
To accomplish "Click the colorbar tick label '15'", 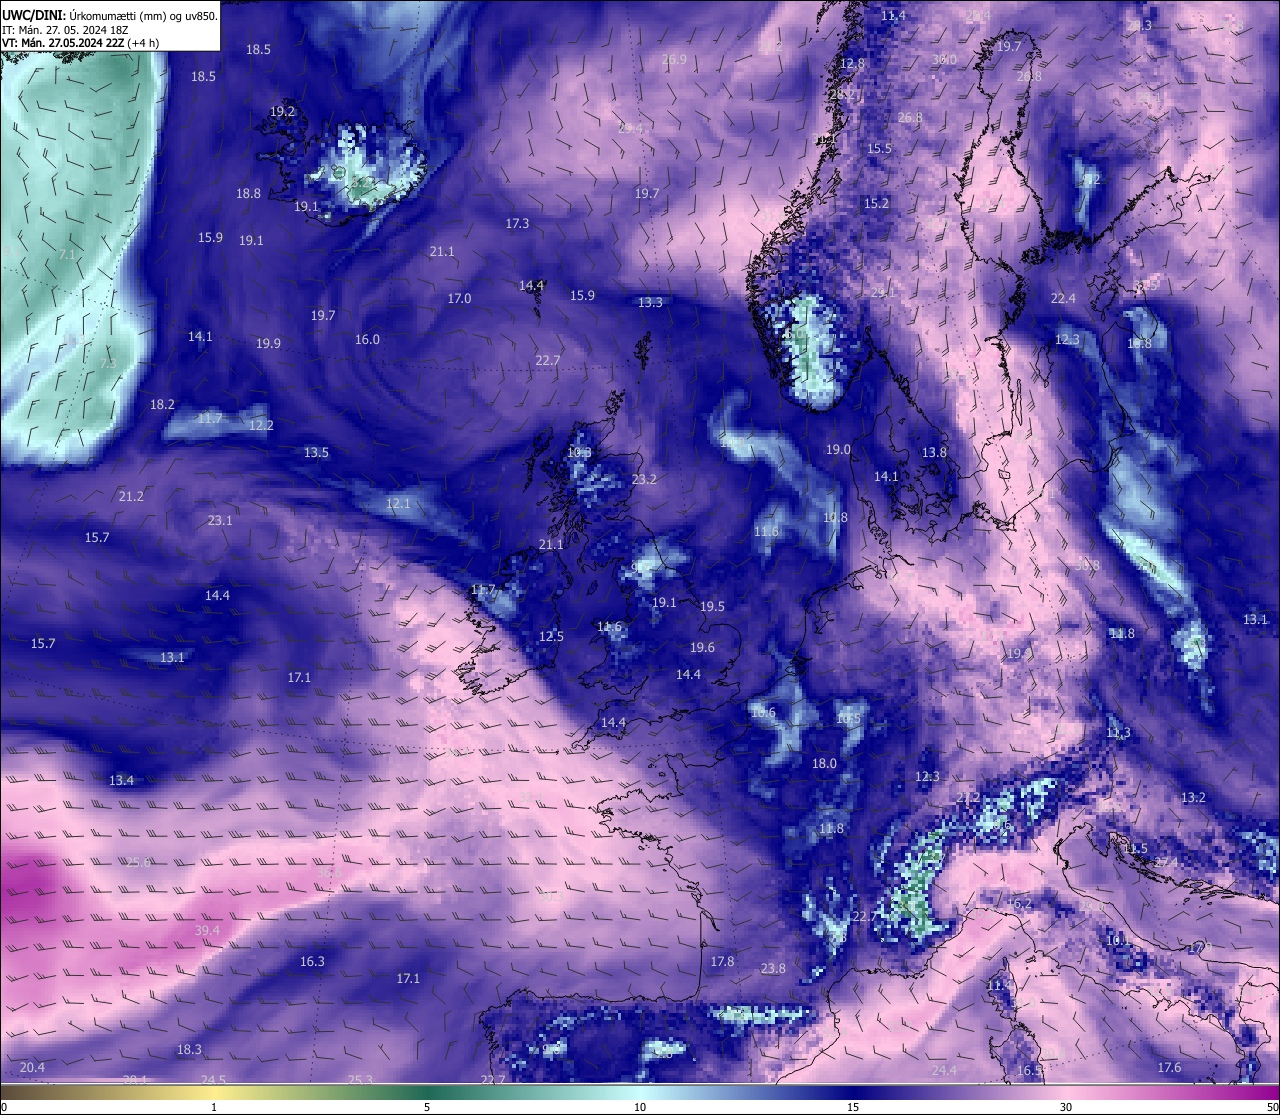I will (853, 1107).
